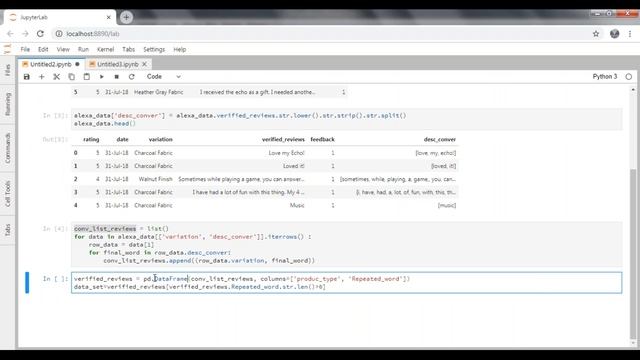Click the desc_conver column header

click(440, 139)
